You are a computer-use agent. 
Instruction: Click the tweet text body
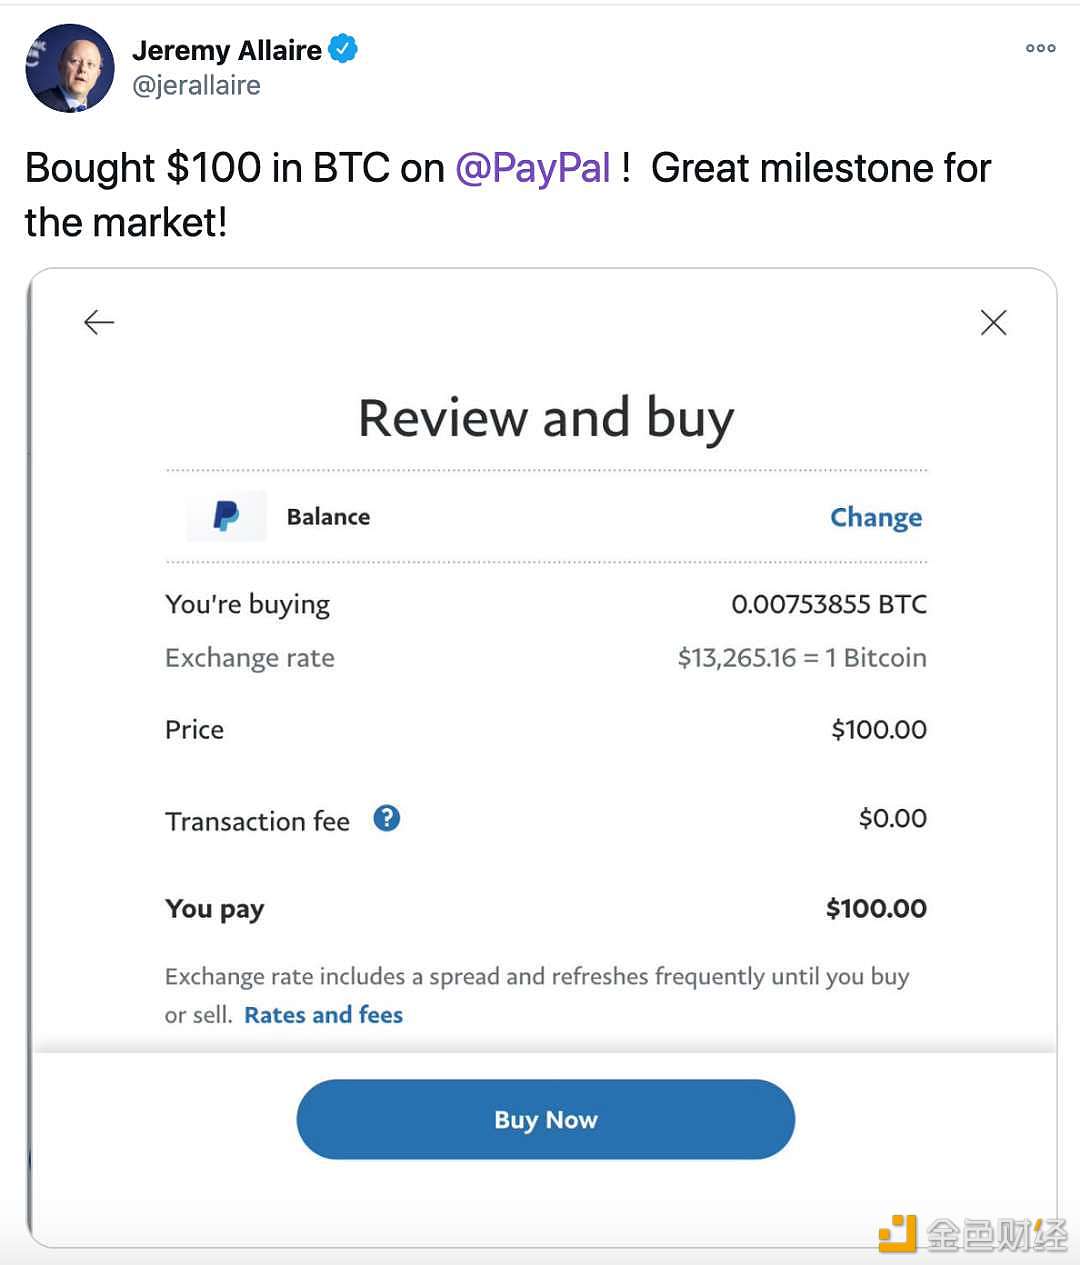pos(508,195)
